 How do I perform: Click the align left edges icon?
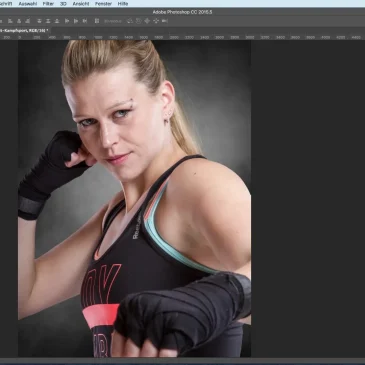click(10, 21)
